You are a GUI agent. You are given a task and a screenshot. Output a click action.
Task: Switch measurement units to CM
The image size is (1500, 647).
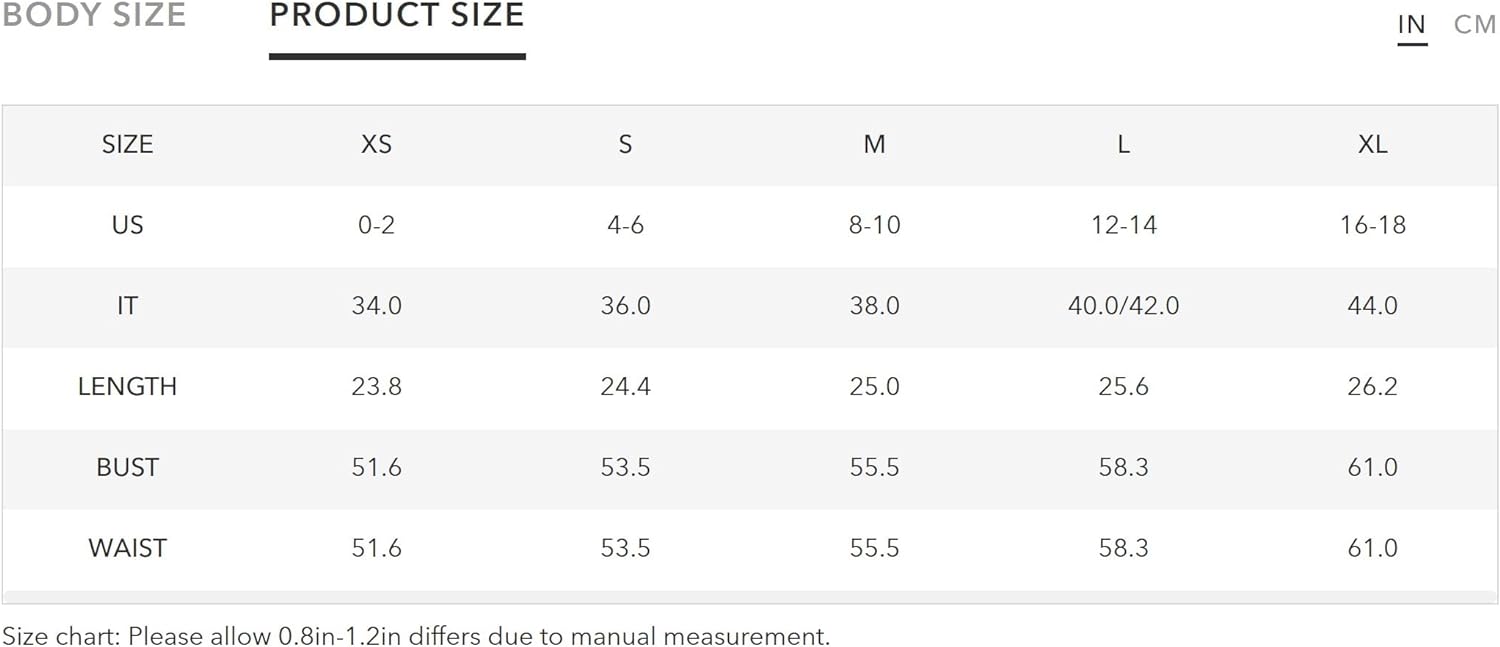pyautogui.click(x=1475, y=25)
